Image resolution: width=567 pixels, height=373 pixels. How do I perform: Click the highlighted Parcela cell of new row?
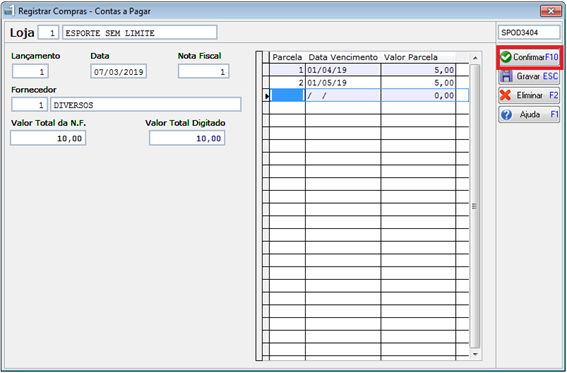coord(287,95)
